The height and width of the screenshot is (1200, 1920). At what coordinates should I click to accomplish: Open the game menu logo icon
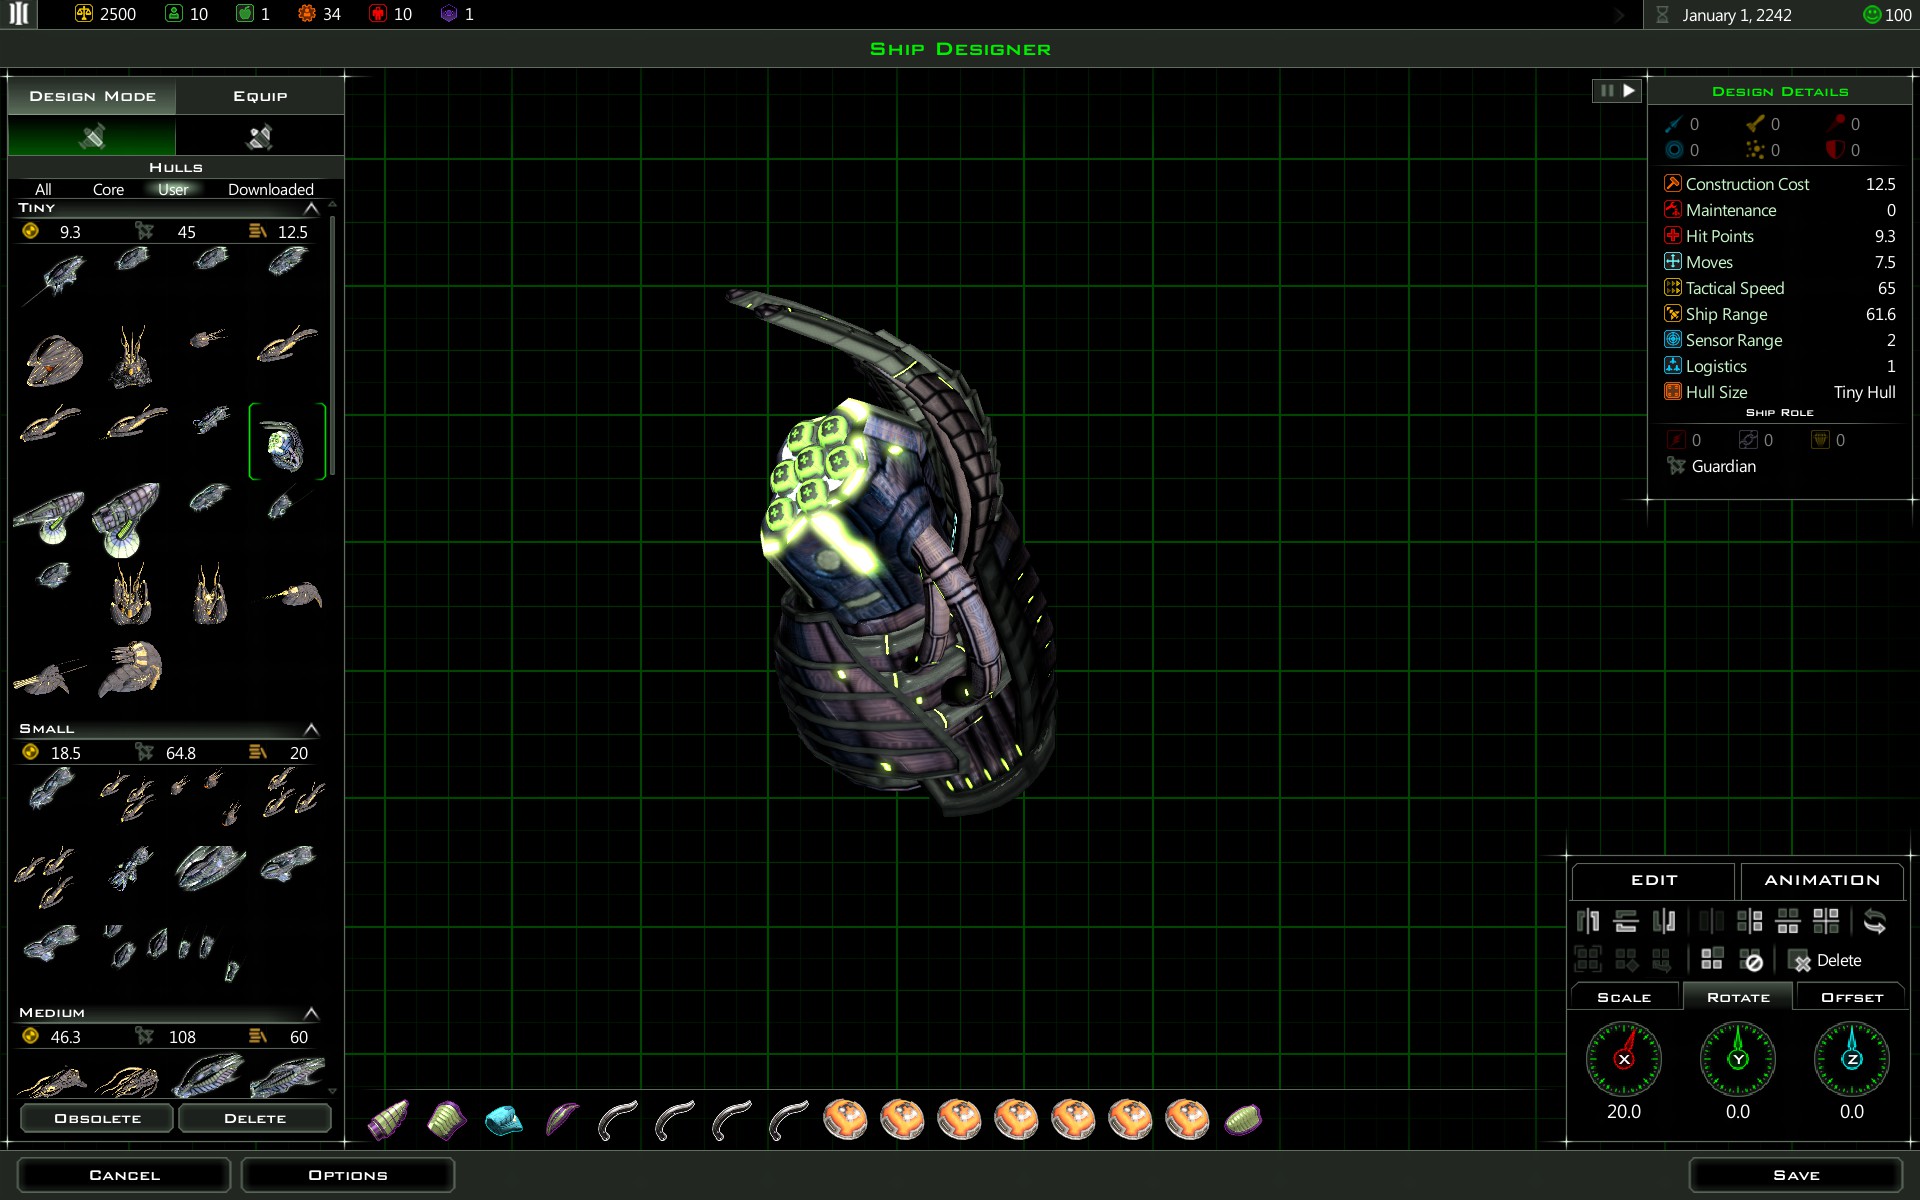coord(19,14)
